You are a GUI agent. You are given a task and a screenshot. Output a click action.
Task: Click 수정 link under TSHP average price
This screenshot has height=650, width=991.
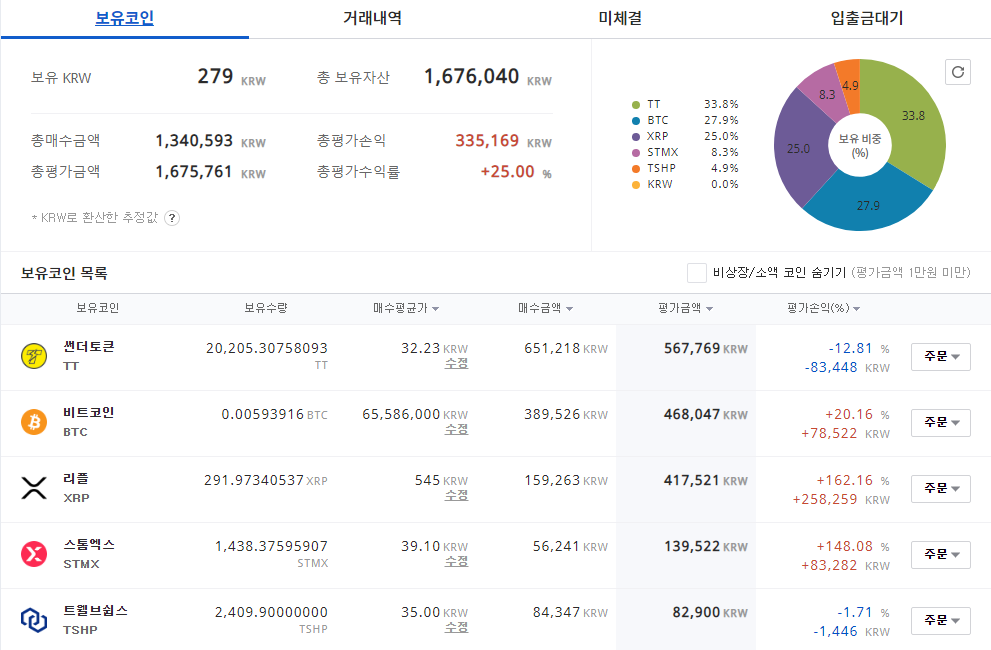[x=456, y=627]
